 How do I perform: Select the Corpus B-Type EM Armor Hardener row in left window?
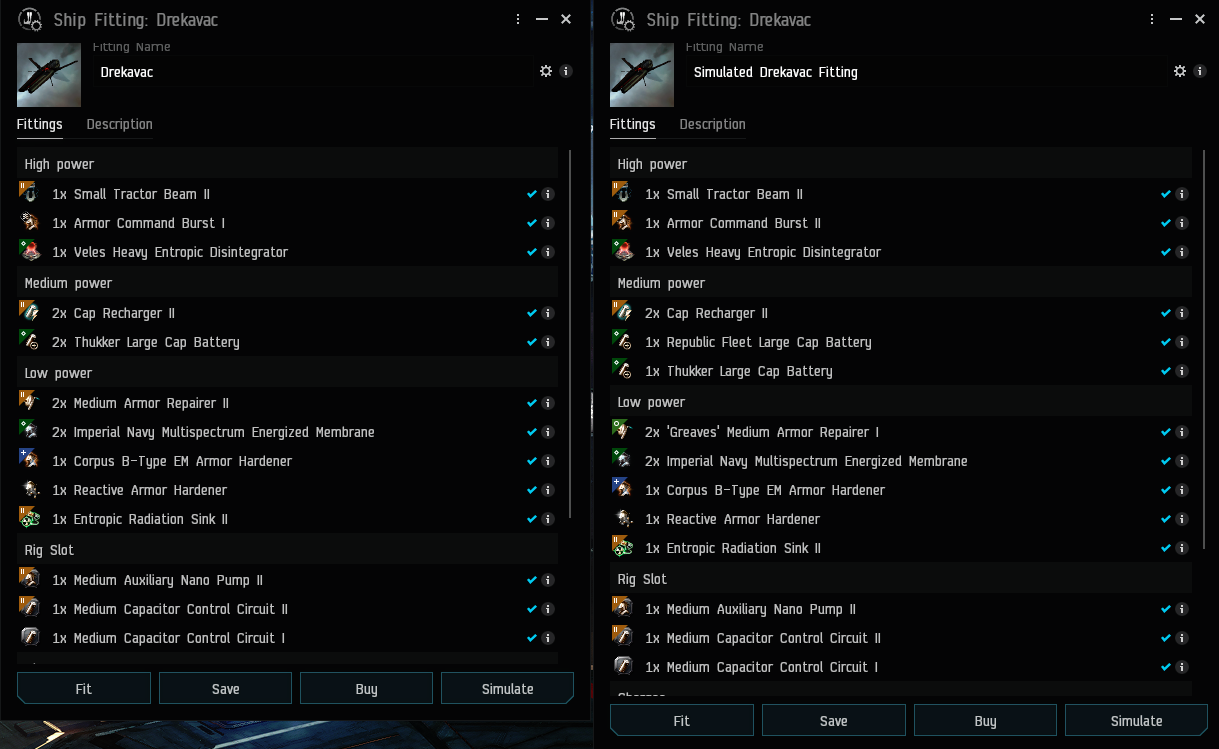pos(288,461)
